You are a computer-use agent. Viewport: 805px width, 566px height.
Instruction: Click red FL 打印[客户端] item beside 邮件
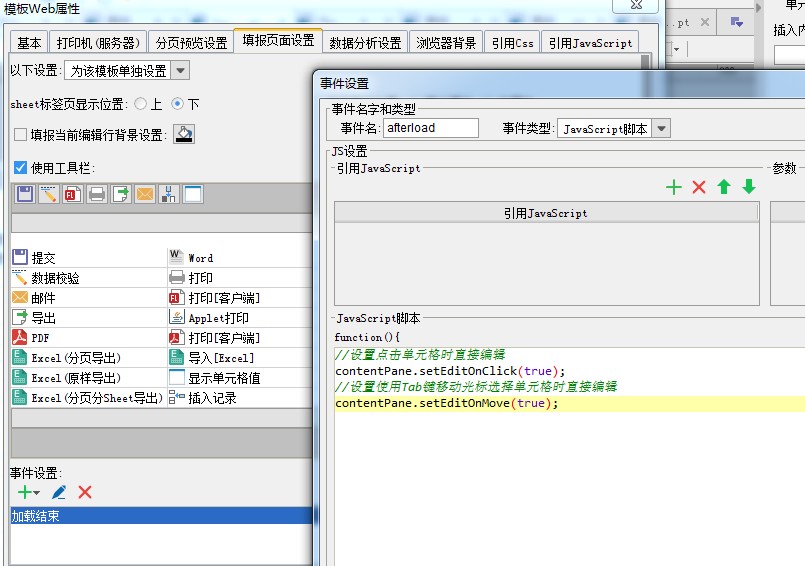pyautogui.click(x=240, y=298)
